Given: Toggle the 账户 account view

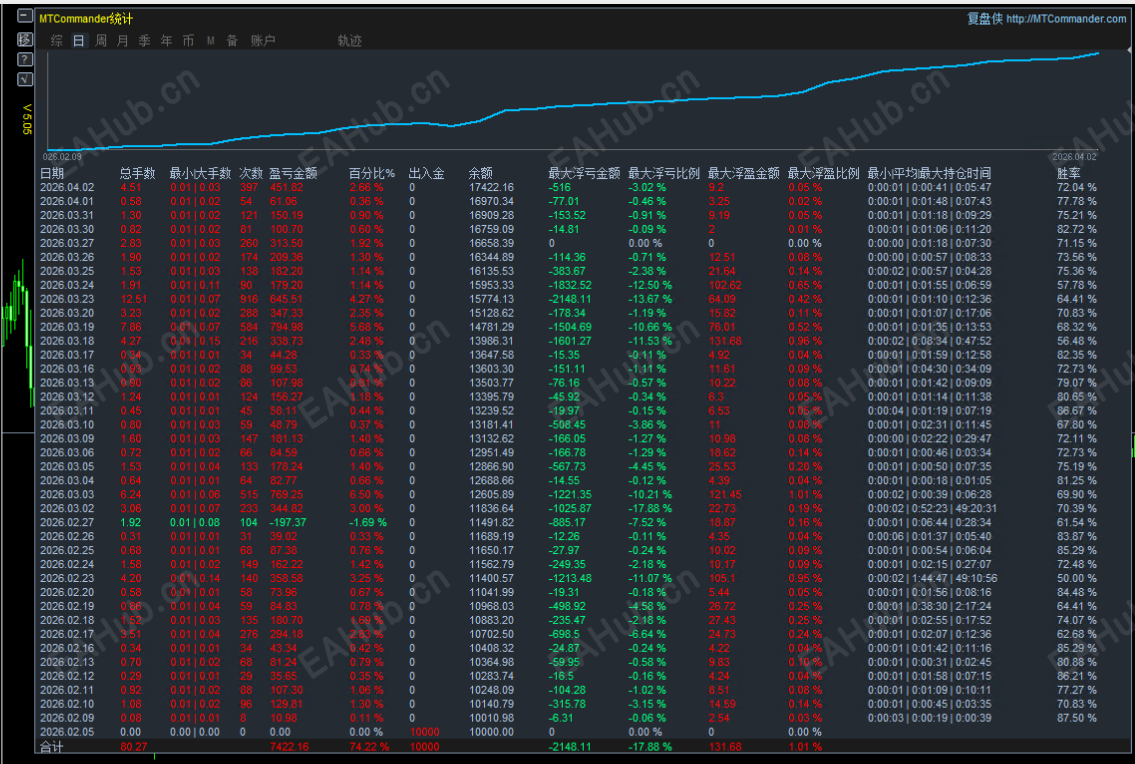Looking at the screenshot, I should pos(261,41).
